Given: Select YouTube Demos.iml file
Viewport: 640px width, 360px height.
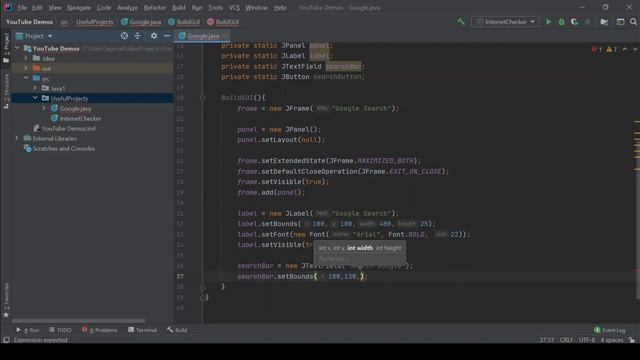Looking at the screenshot, I should (x=69, y=129).
